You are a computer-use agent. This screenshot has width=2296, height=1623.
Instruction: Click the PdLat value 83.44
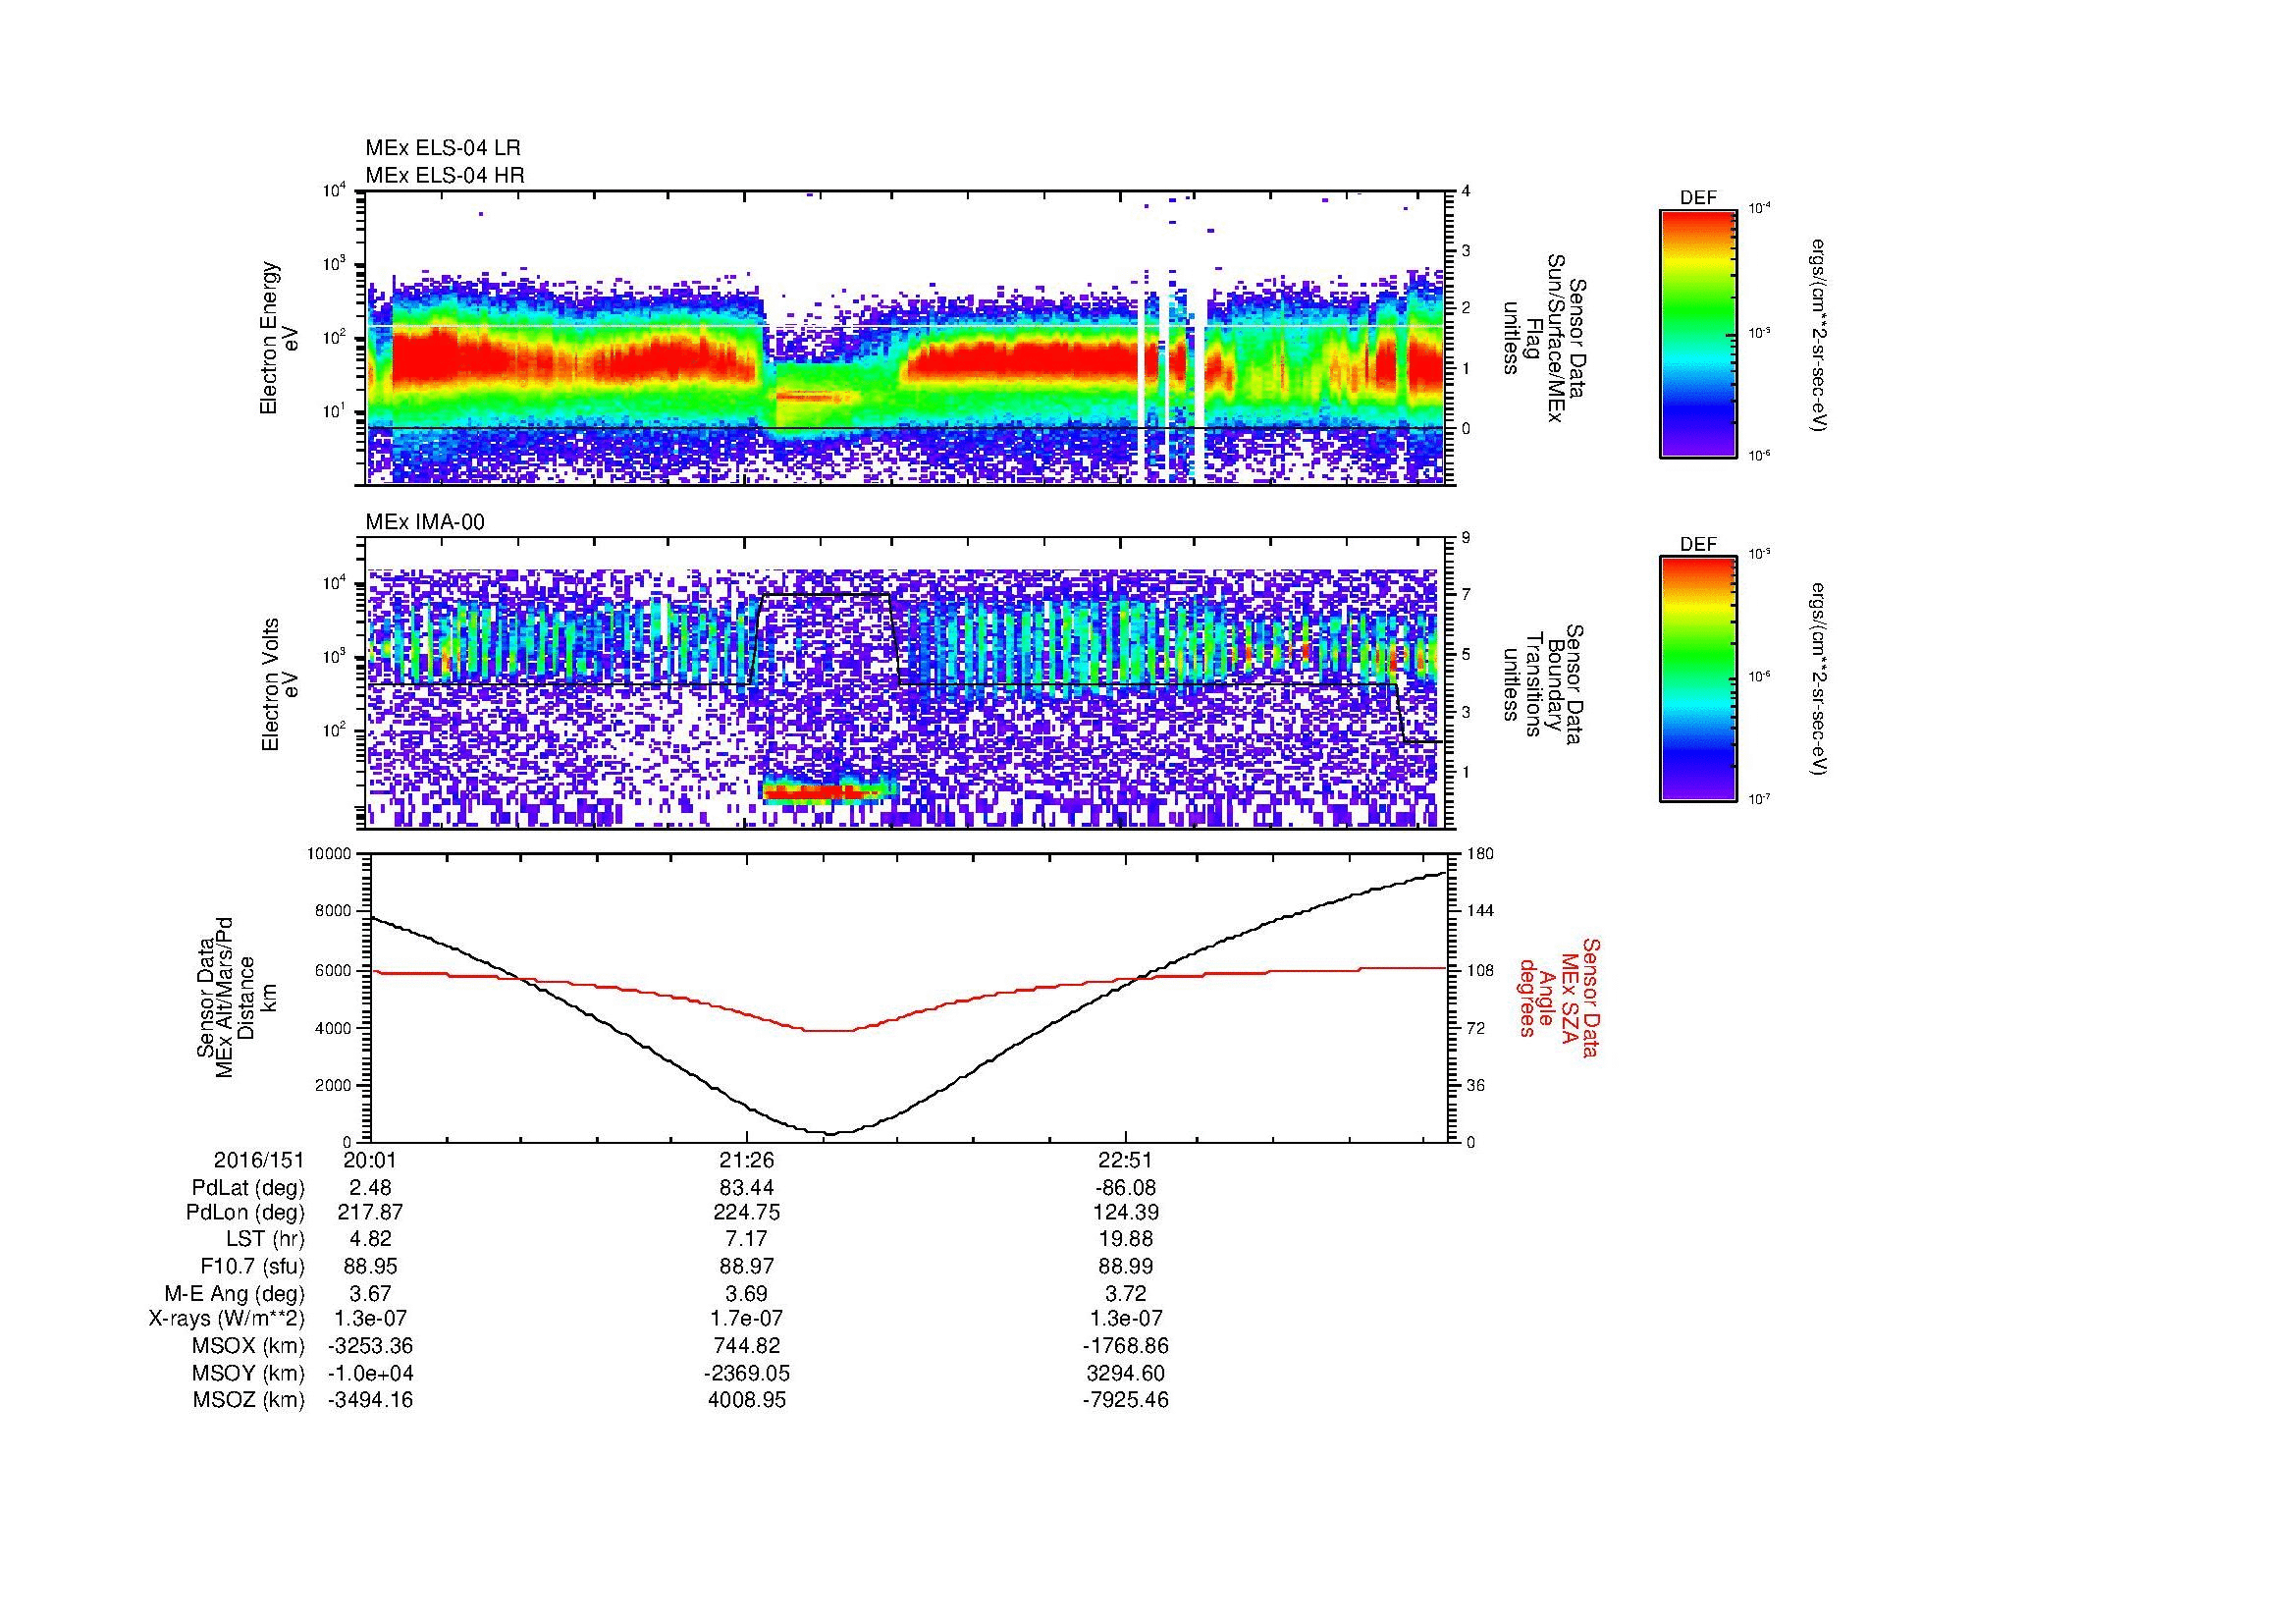click(x=747, y=1187)
